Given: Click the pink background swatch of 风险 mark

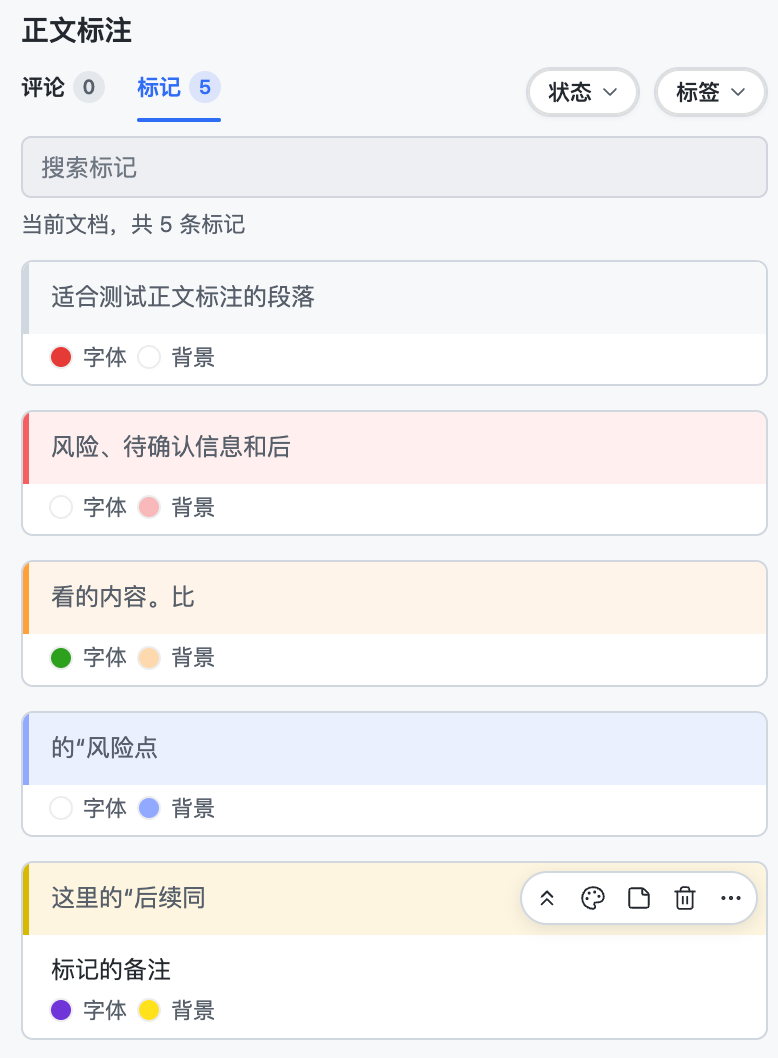Looking at the screenshot, I should tap(149, 507).
